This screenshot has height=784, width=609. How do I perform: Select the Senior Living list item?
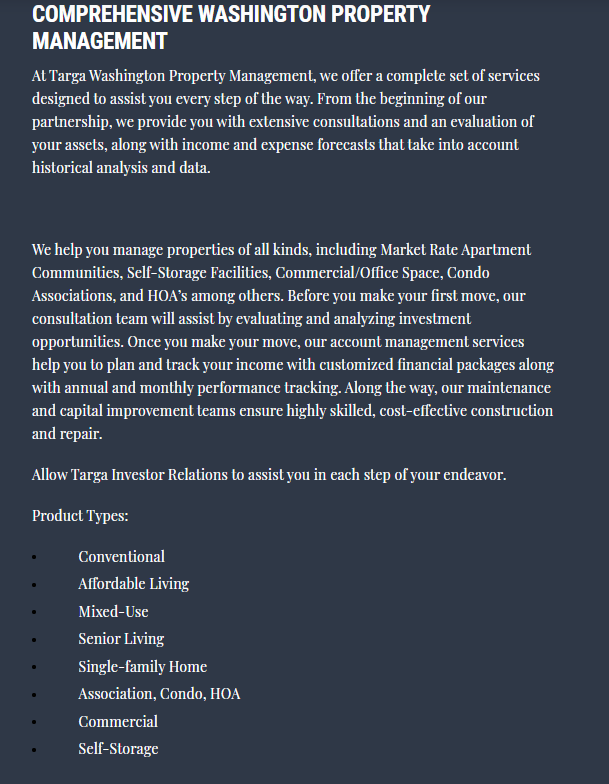(121, 639)
